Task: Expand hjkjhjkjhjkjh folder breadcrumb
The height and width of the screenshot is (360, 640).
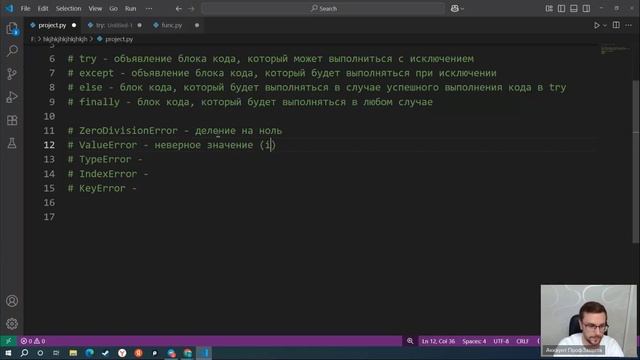Action: [65, 39]
